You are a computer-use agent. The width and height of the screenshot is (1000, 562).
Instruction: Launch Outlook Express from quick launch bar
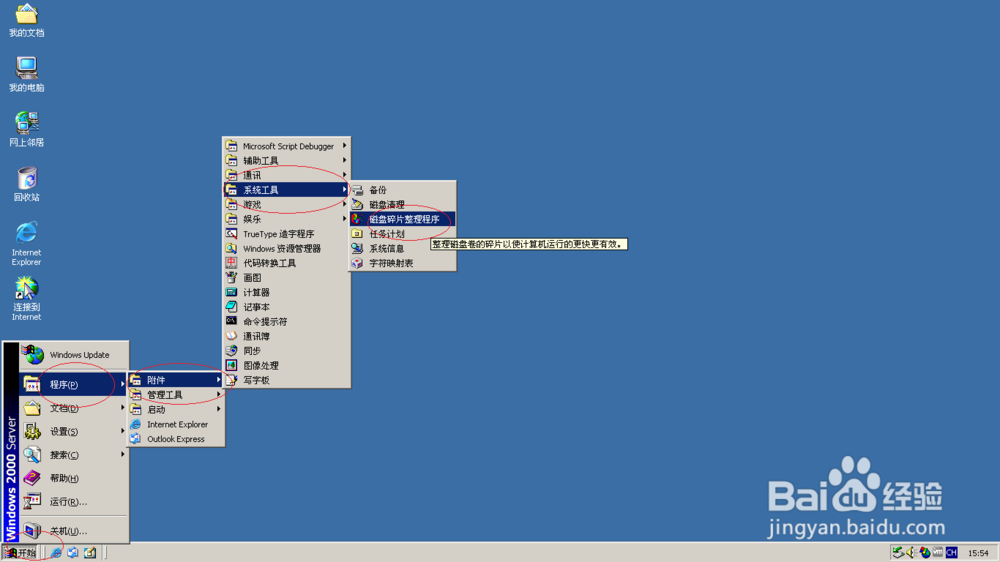point(73,552)
